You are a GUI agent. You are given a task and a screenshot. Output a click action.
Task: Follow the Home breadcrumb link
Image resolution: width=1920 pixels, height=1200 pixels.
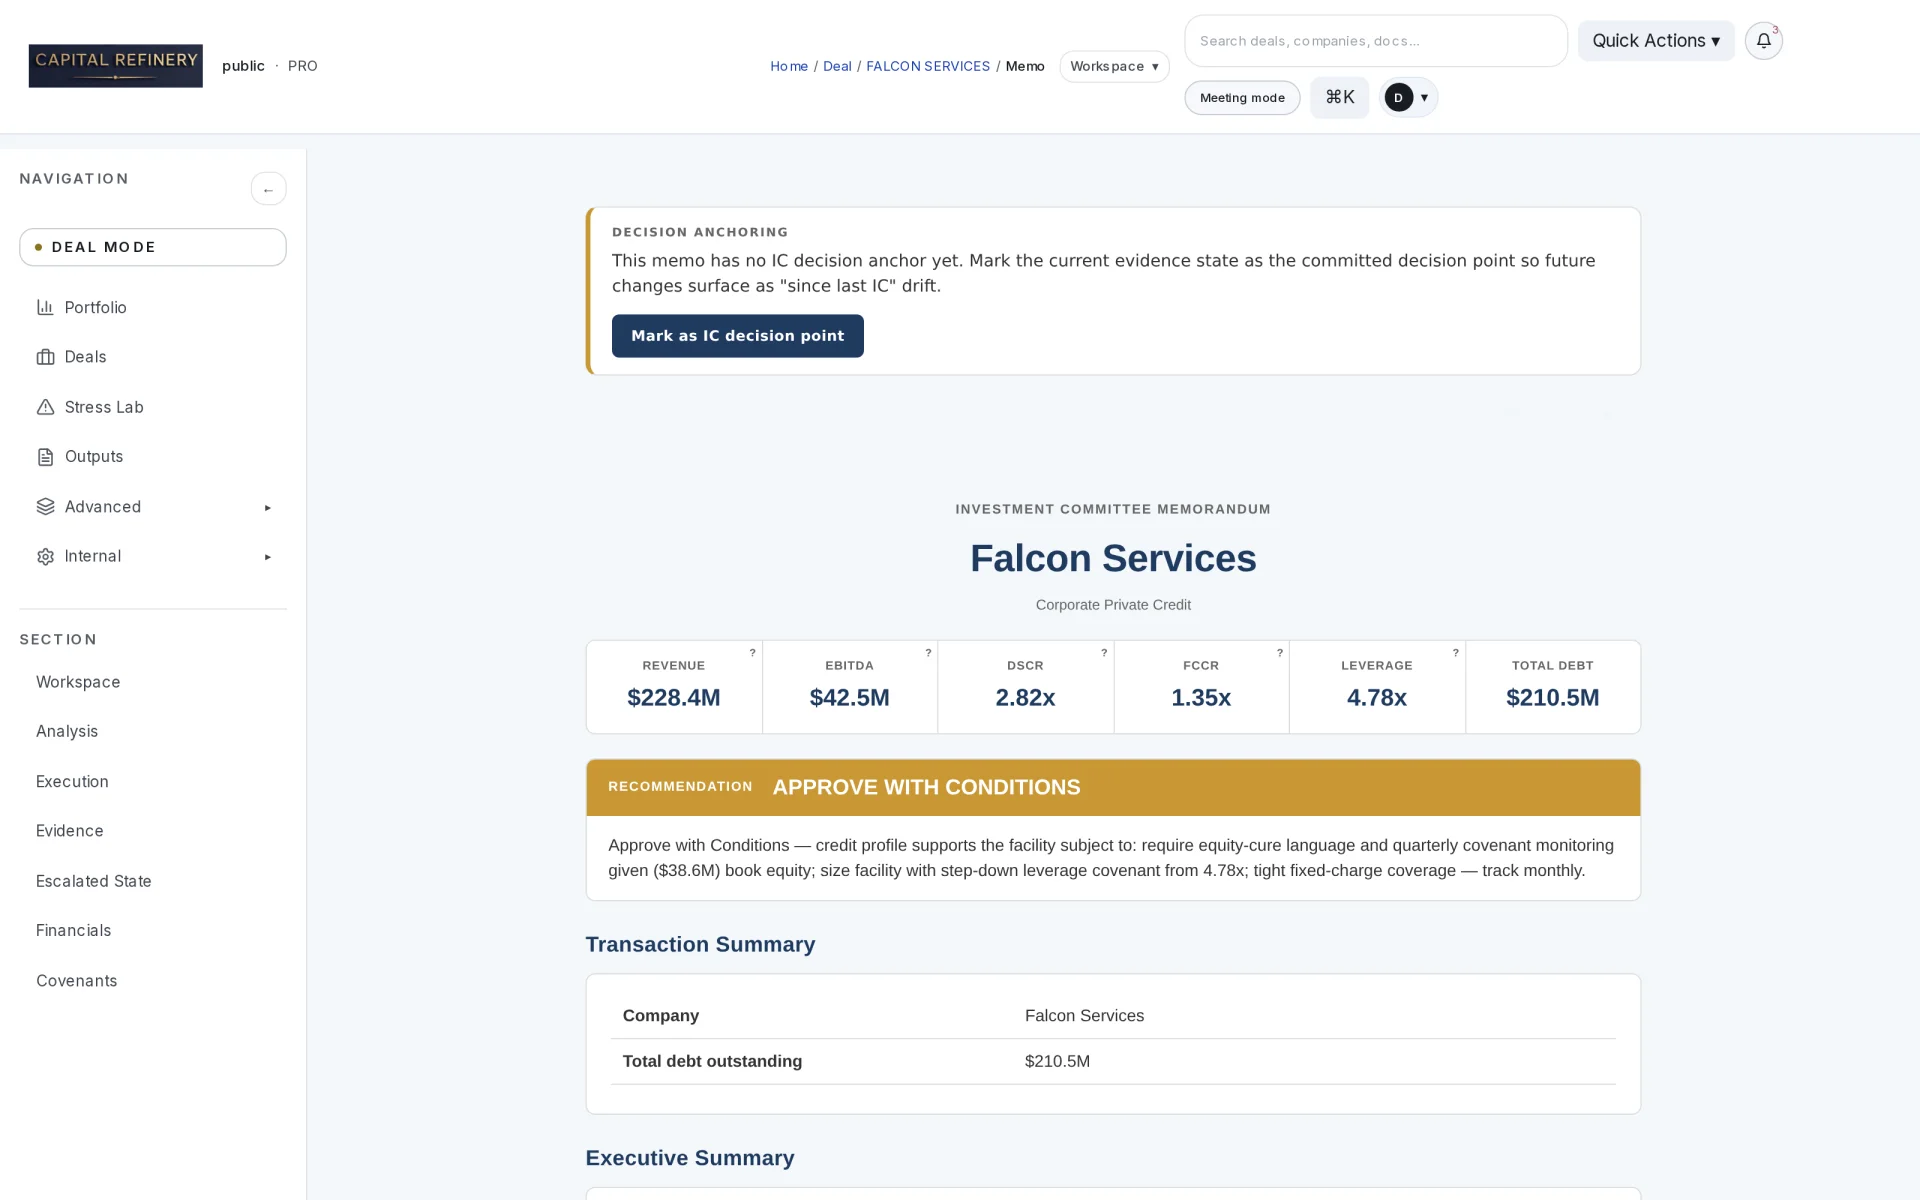pyautogui.click(x=789, y=66)
